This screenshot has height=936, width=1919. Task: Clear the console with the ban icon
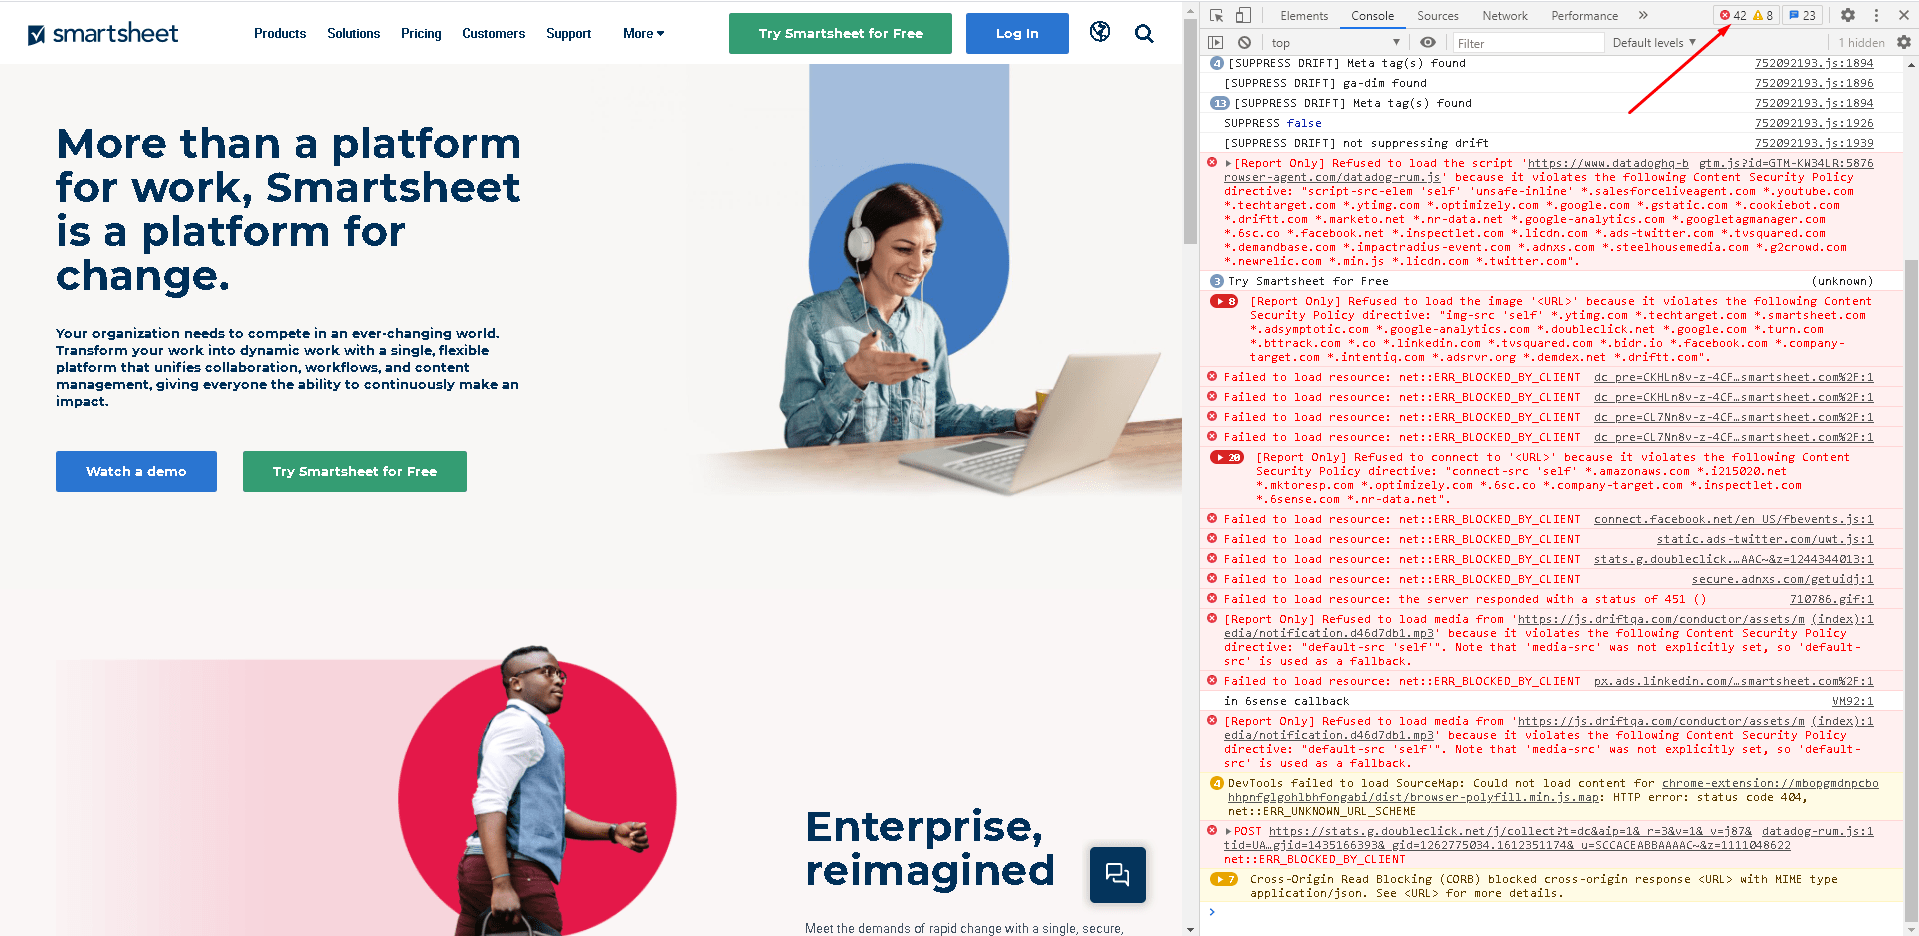(1244, 43)
